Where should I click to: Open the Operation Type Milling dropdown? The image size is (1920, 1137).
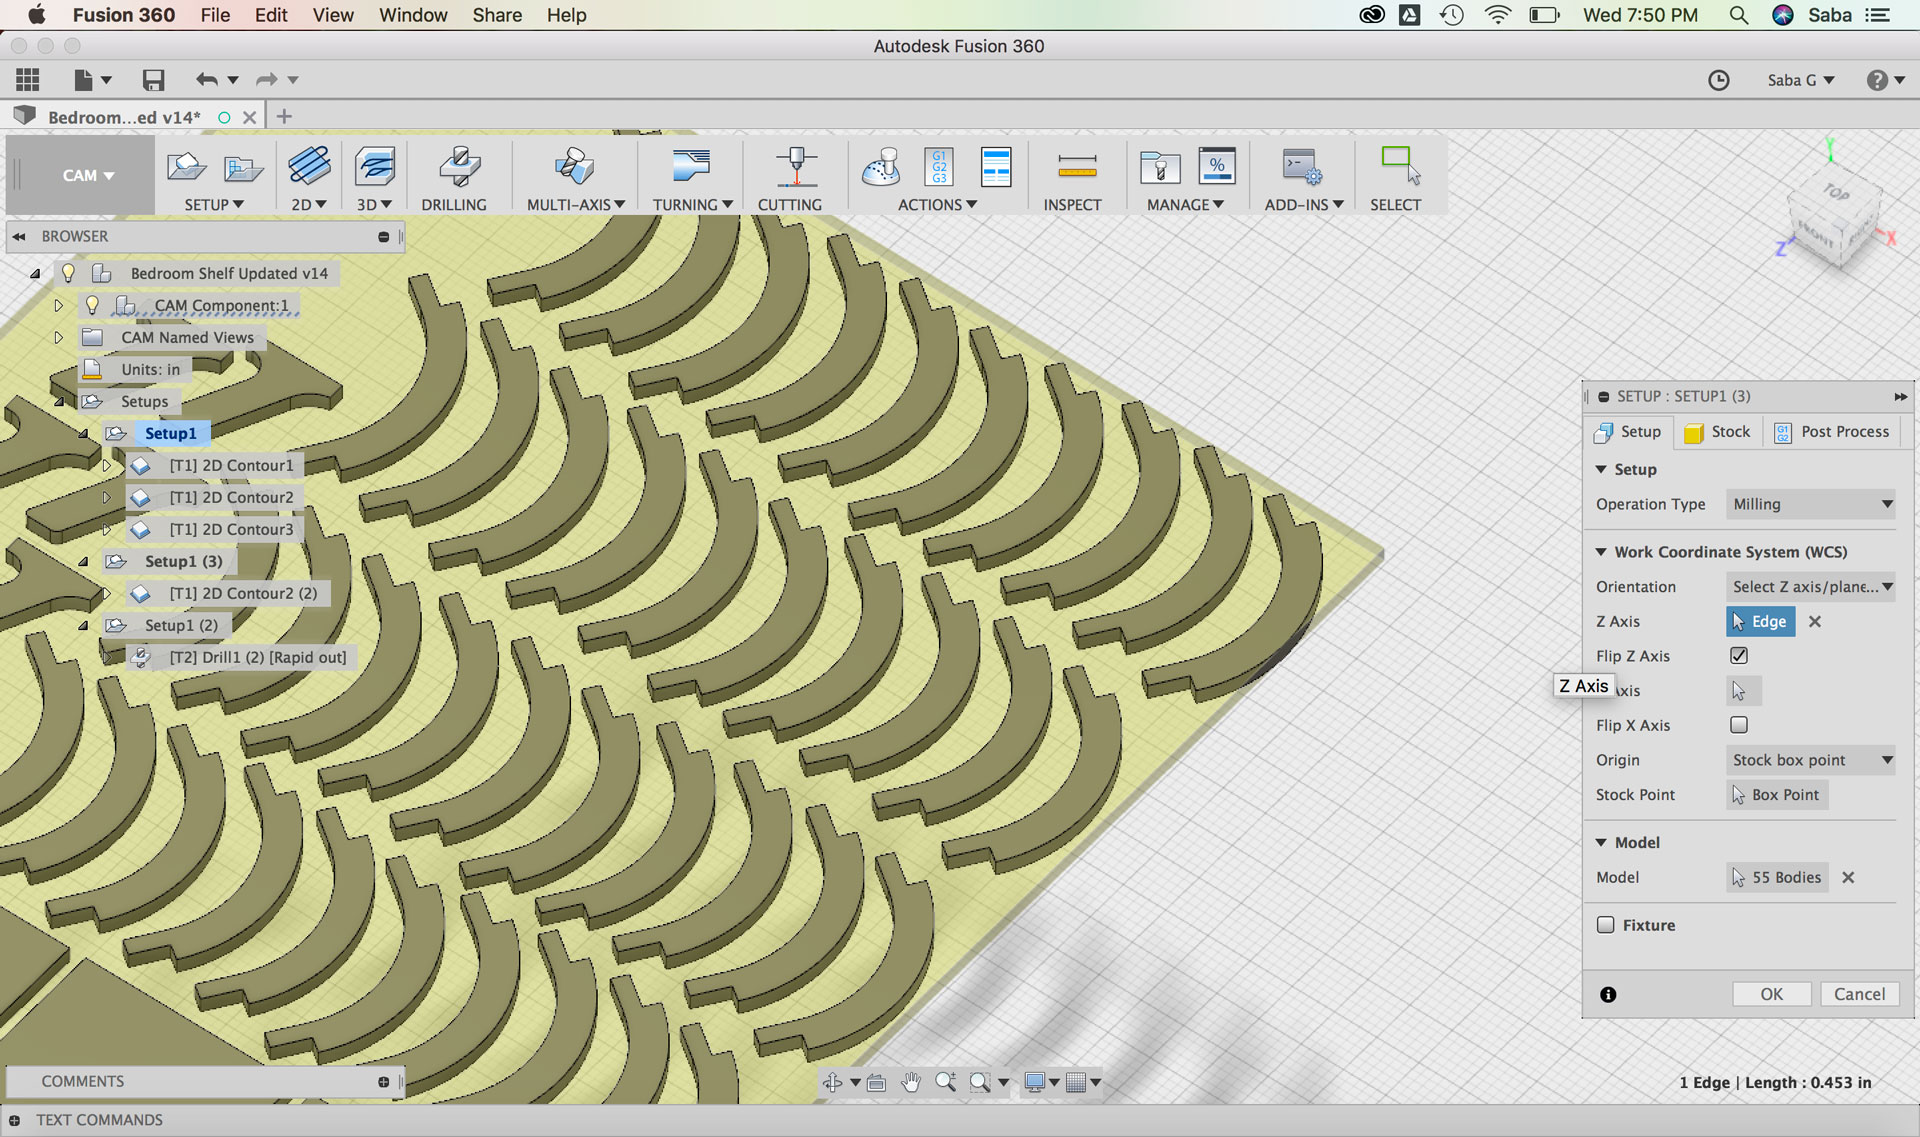1811,504
